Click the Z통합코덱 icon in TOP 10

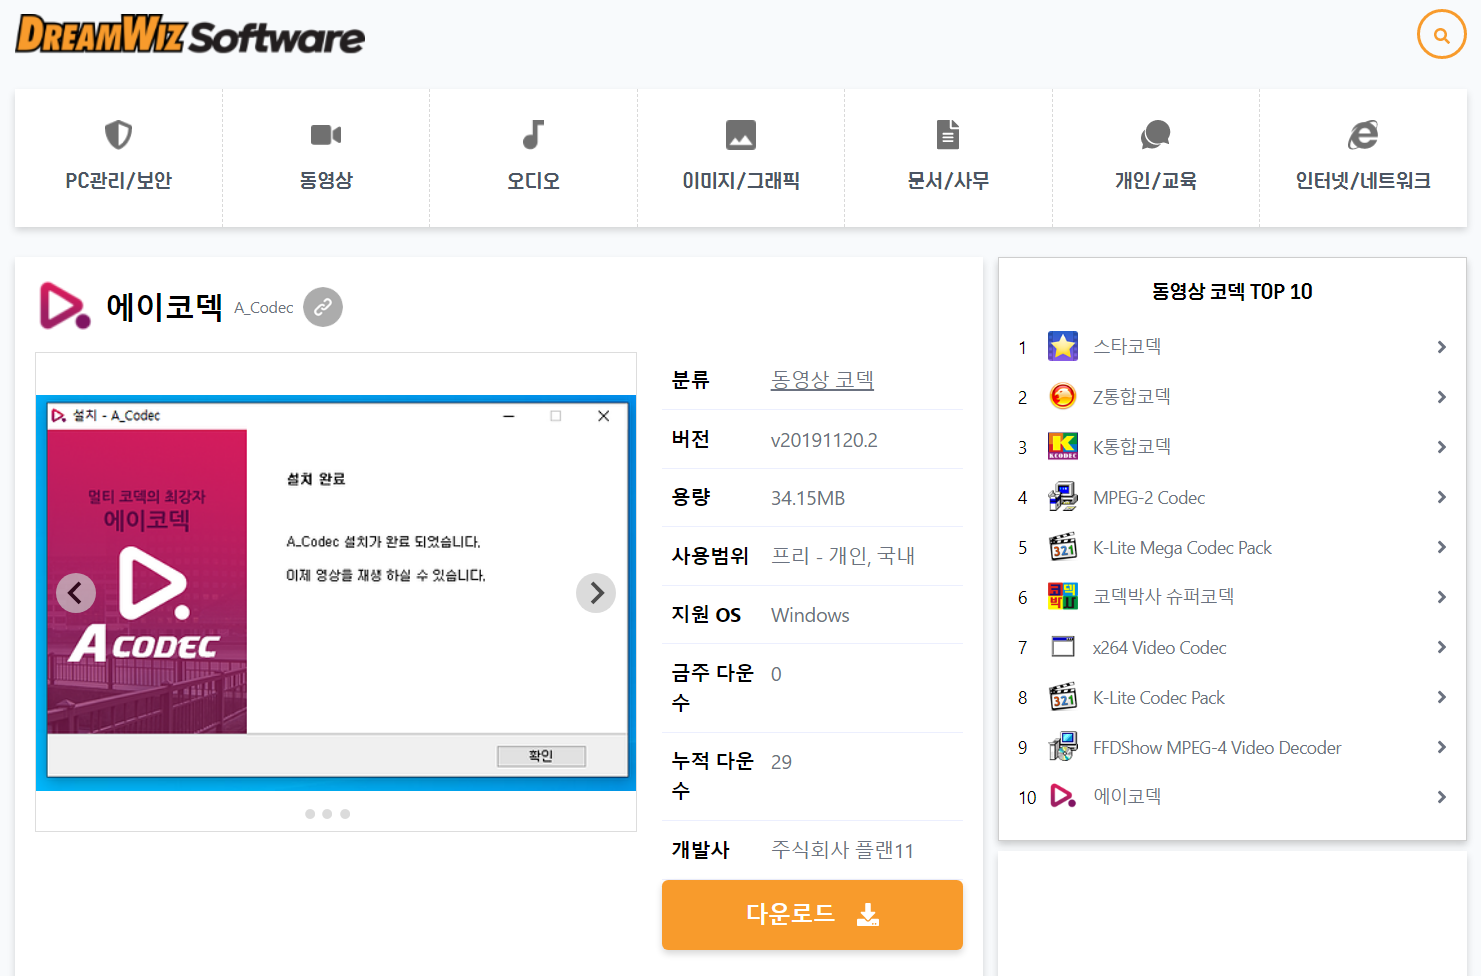click(1062, 396)
